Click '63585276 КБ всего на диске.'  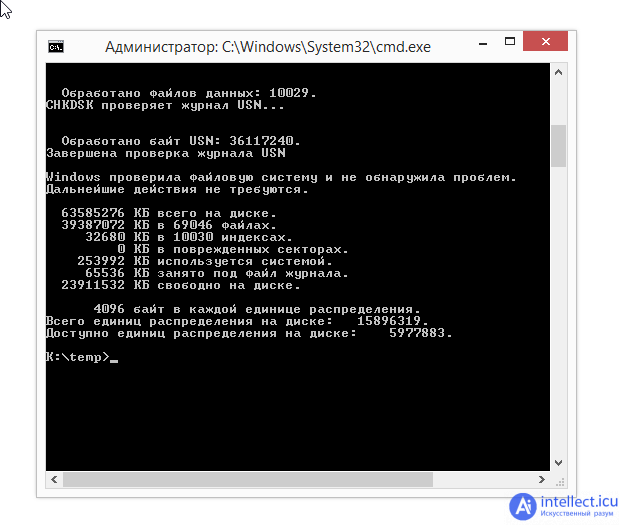pos(169,213)
